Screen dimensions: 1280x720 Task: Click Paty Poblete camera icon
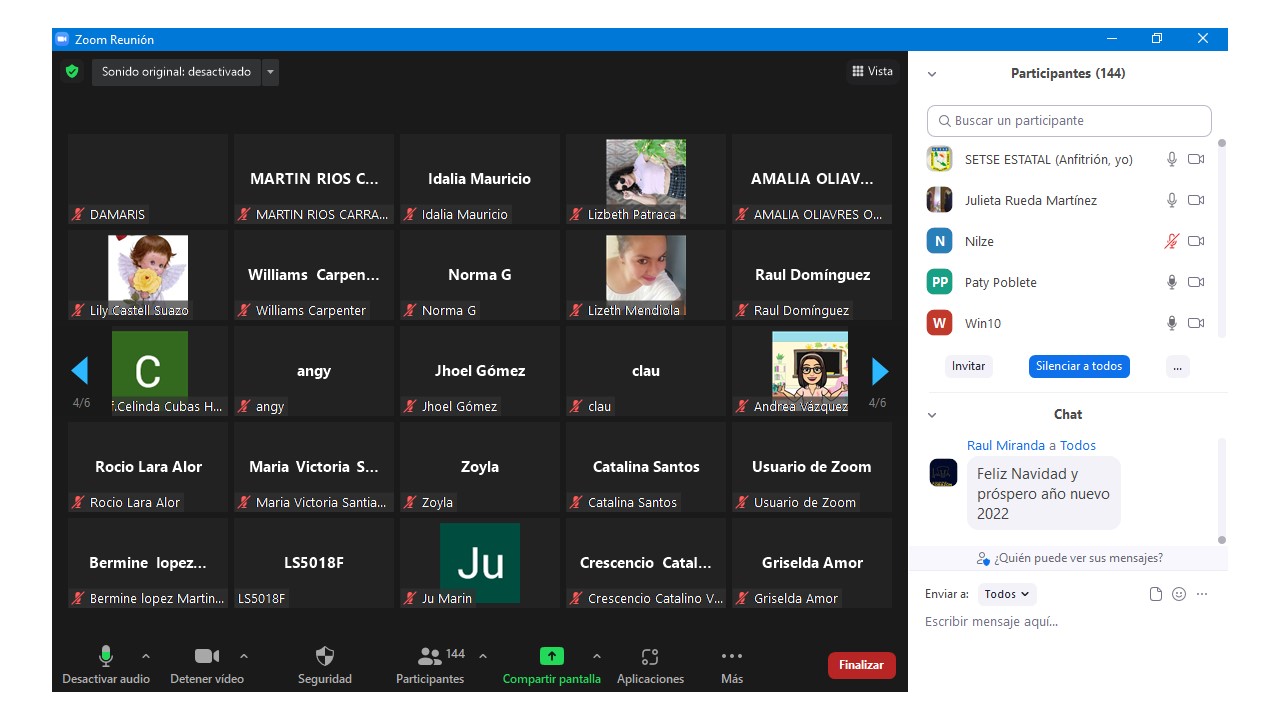[1196, 282]
